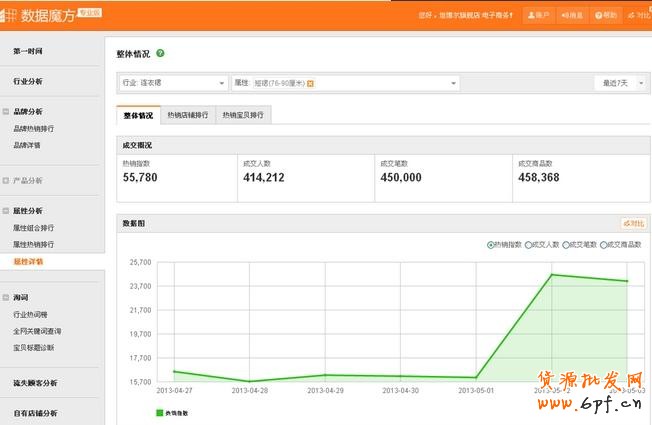Select the 成交人数 radio button

point(528,244)
